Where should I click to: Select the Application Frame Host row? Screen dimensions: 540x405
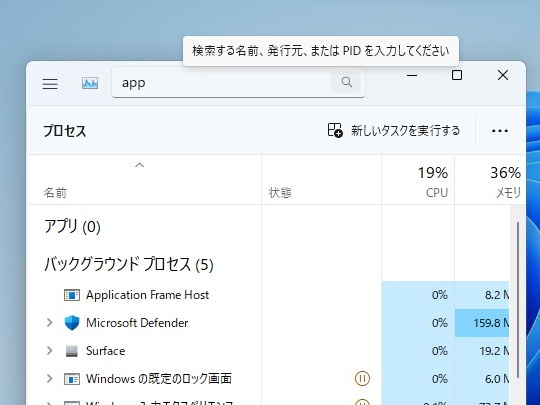point(269,295)
